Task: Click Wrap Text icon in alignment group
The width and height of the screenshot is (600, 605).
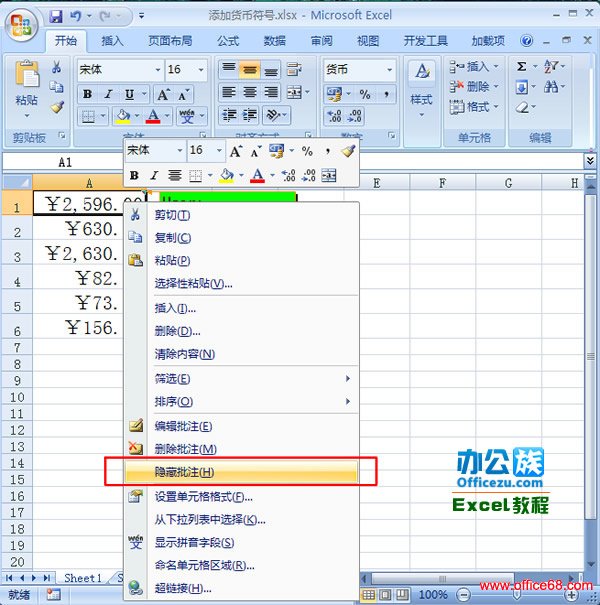Action: 294,70
